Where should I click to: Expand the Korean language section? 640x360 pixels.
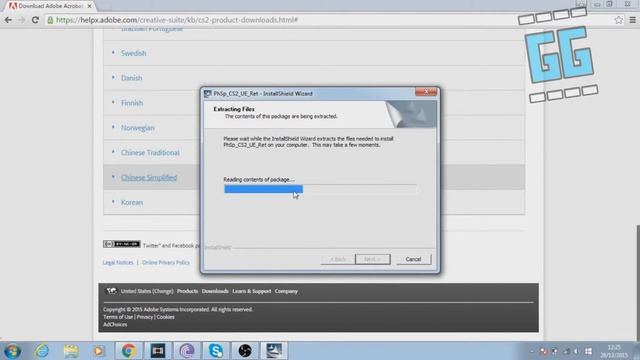point(132,202)
